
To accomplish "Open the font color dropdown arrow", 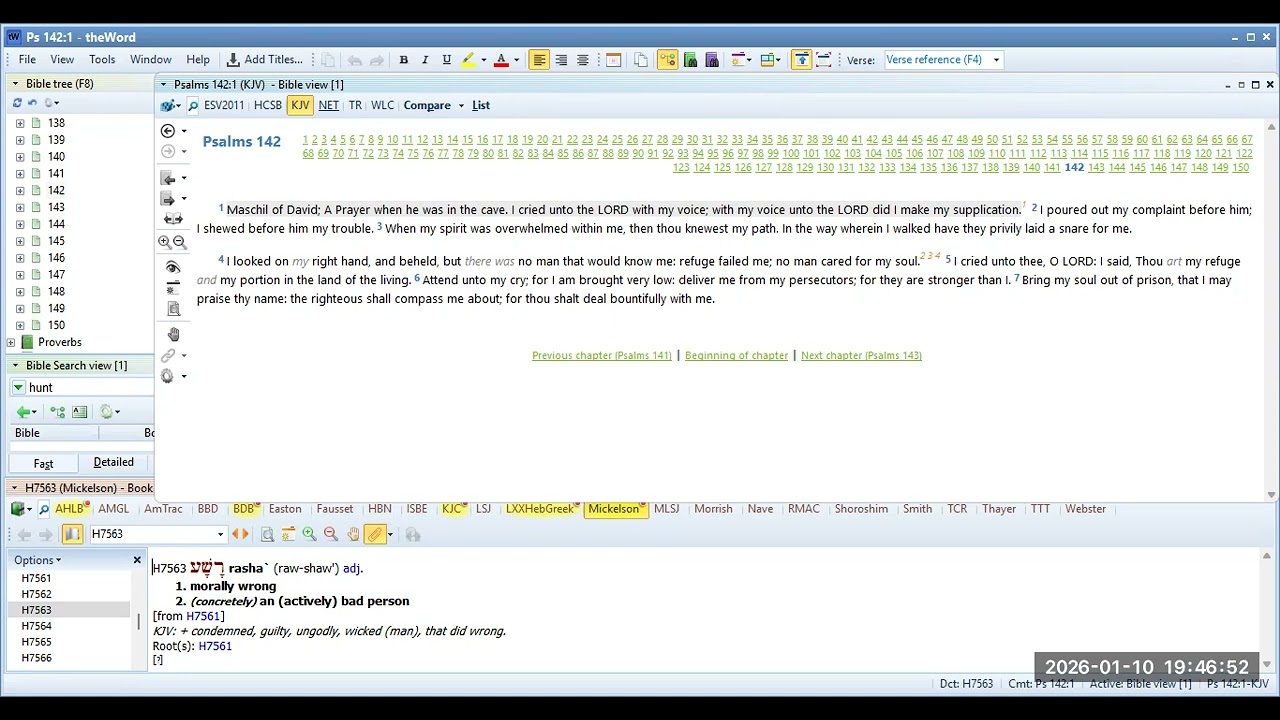I will click(x=516, y=60).
